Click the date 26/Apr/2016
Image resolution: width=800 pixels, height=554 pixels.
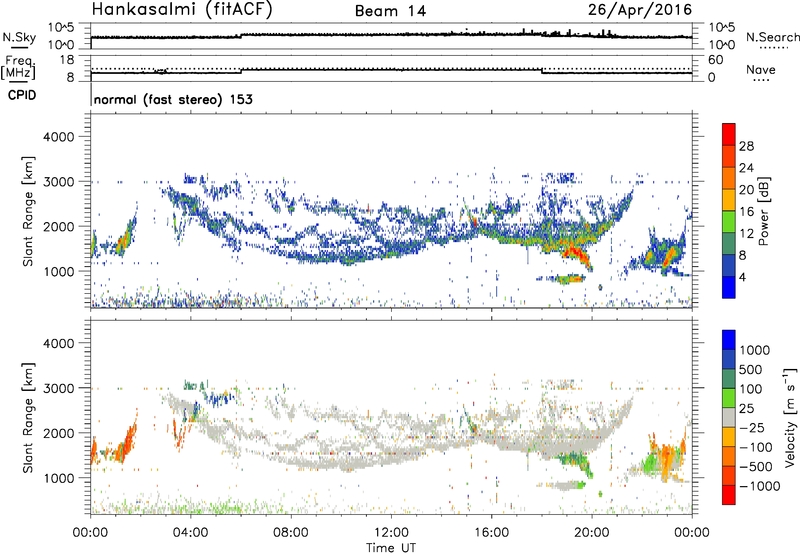point(640,9)
